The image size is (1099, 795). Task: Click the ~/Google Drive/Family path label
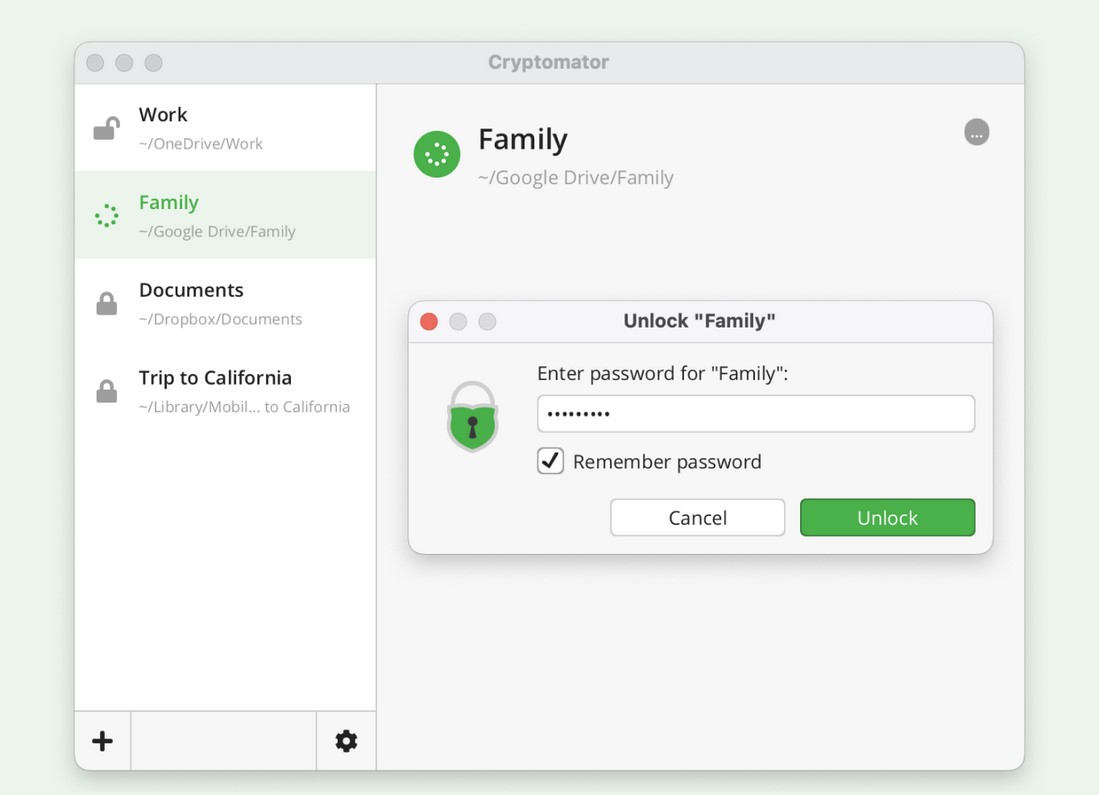[574, 177]
